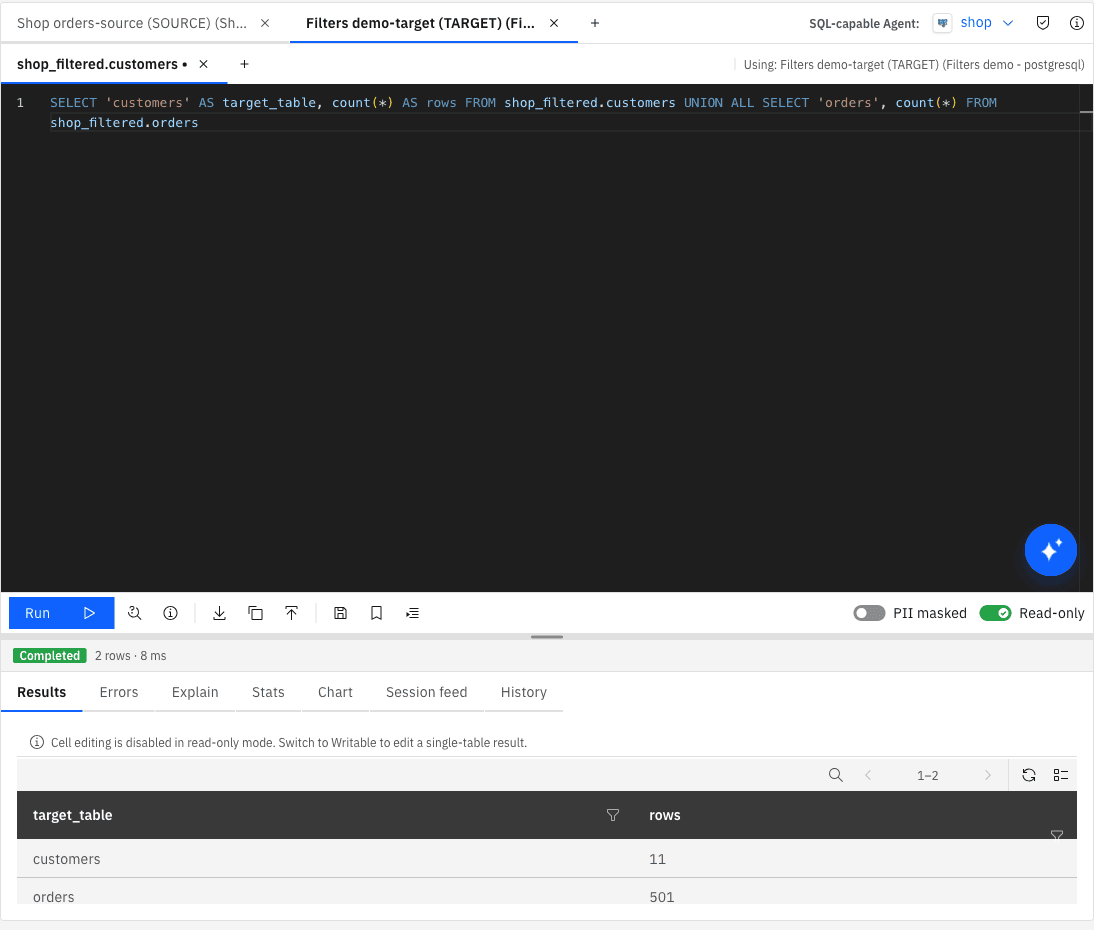Bookmark the query
1094x930 pixels.
(377, 613)
